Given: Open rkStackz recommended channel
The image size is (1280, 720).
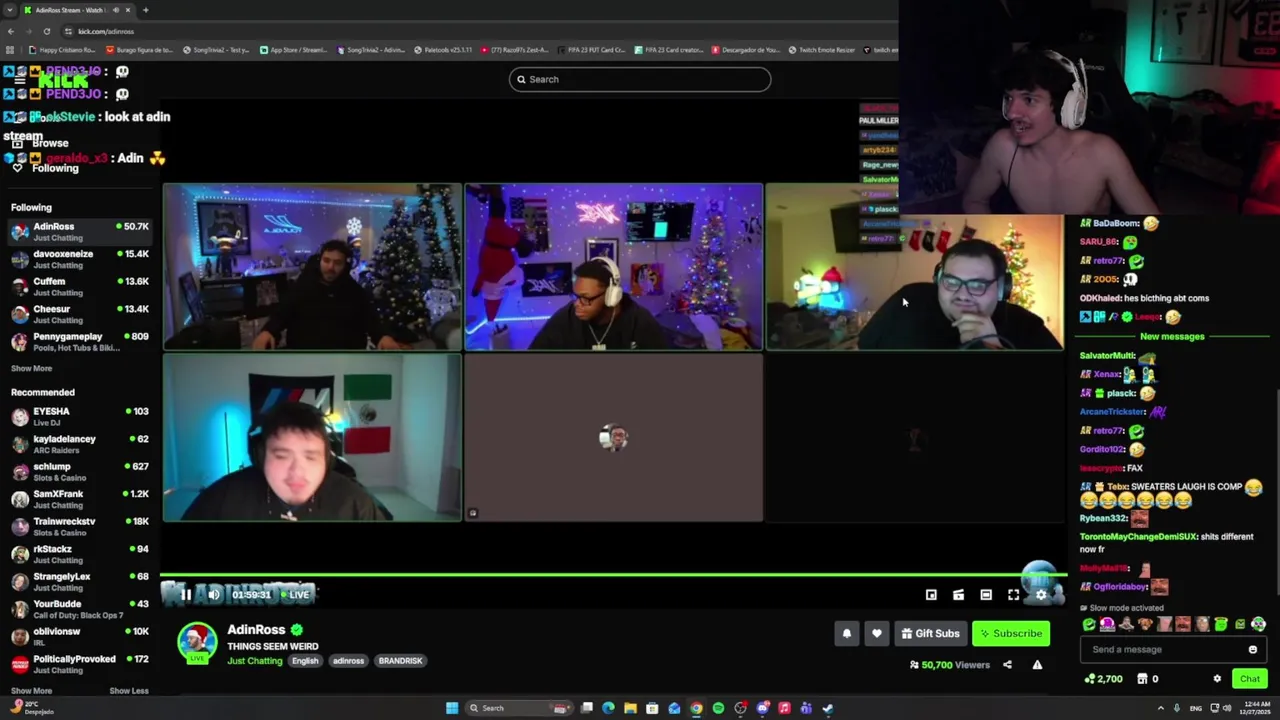Looking at the screenshot, I should [x=80, y=554].
